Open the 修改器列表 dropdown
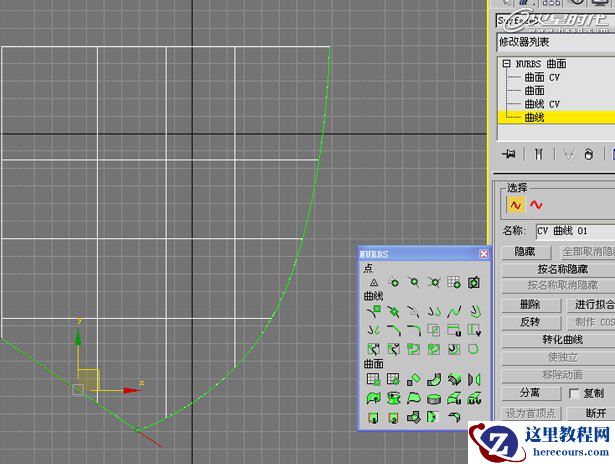 point(556,42)
